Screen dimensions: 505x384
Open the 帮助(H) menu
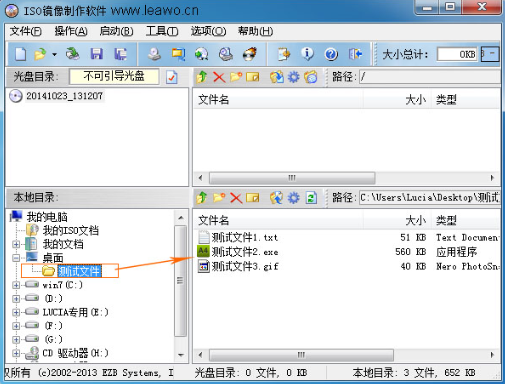coord(255,31)
